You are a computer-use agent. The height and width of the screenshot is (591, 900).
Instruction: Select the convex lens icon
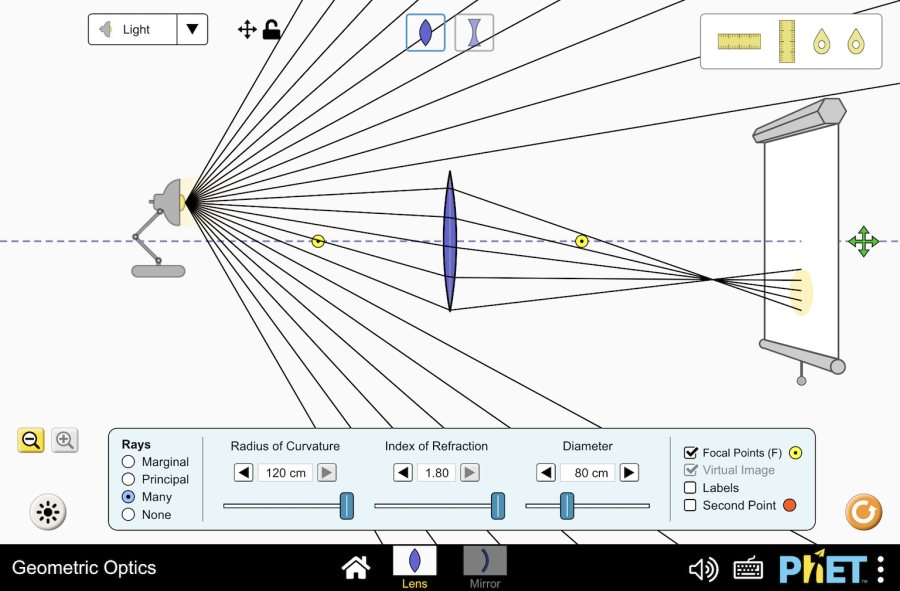pyautogui.click(x=425, y=32)
